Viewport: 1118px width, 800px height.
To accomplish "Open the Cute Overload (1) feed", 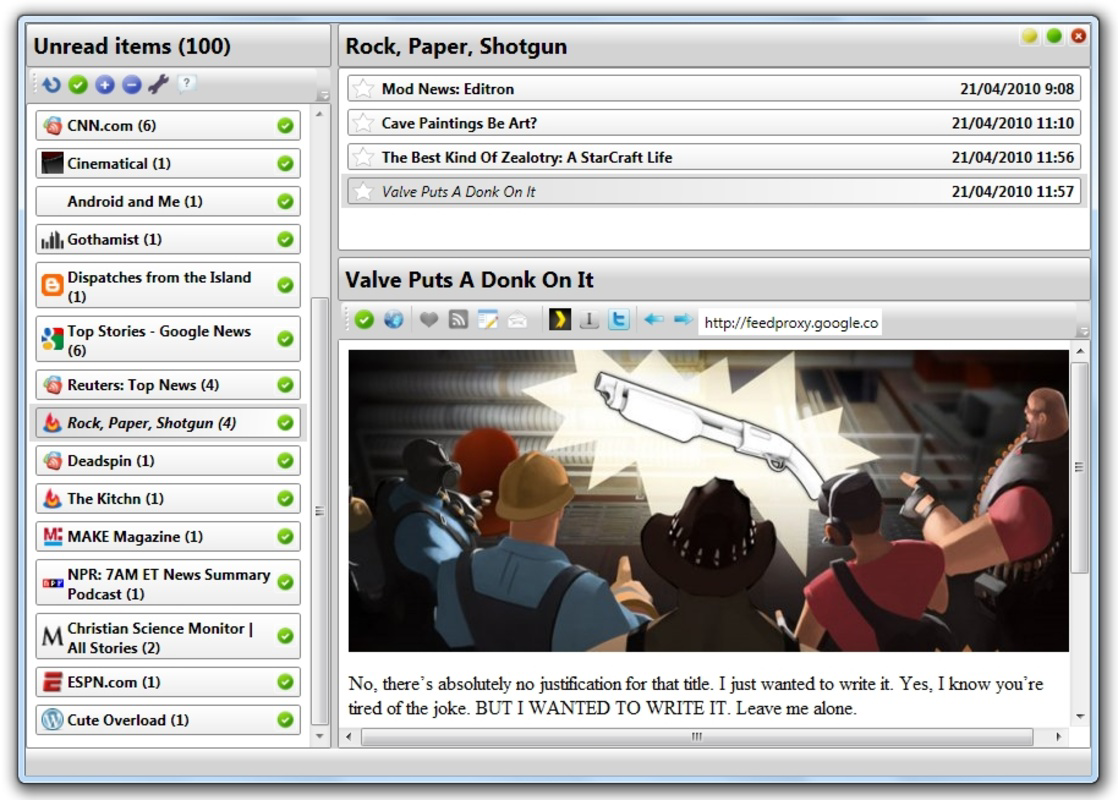I will [x=168, y=719].
